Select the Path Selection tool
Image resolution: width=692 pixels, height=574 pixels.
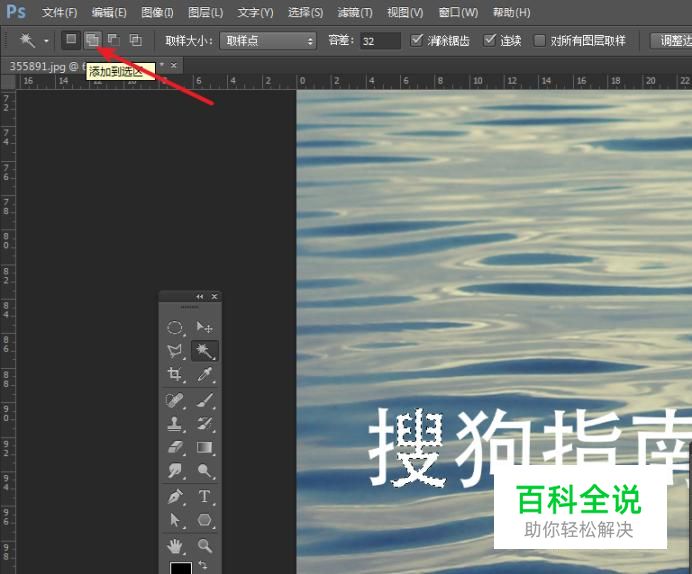pyautogui.click(x=175, y=520)
